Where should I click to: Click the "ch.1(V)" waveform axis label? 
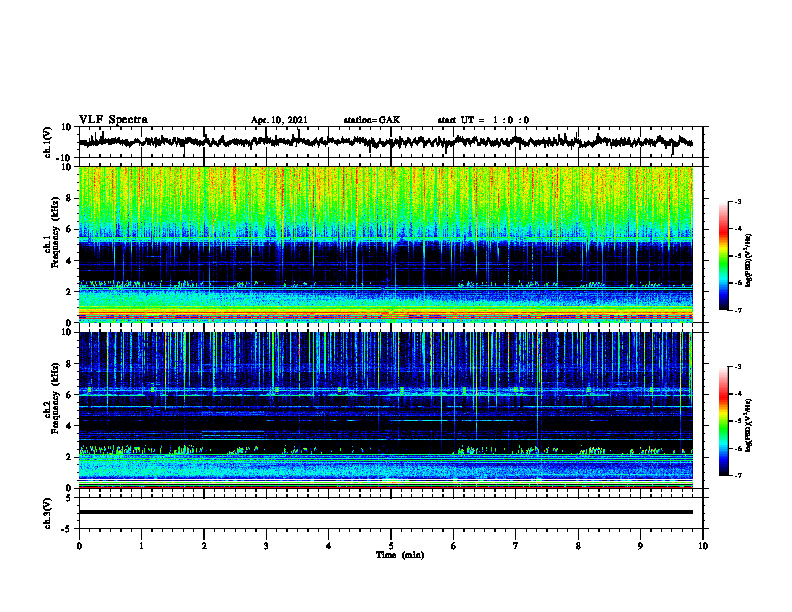(48, 142)
